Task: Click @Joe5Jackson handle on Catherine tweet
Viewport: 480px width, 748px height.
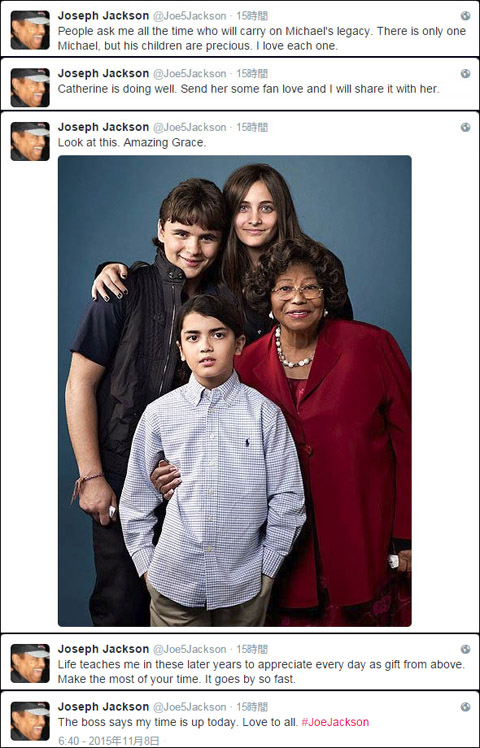Action: click(189, 73)
